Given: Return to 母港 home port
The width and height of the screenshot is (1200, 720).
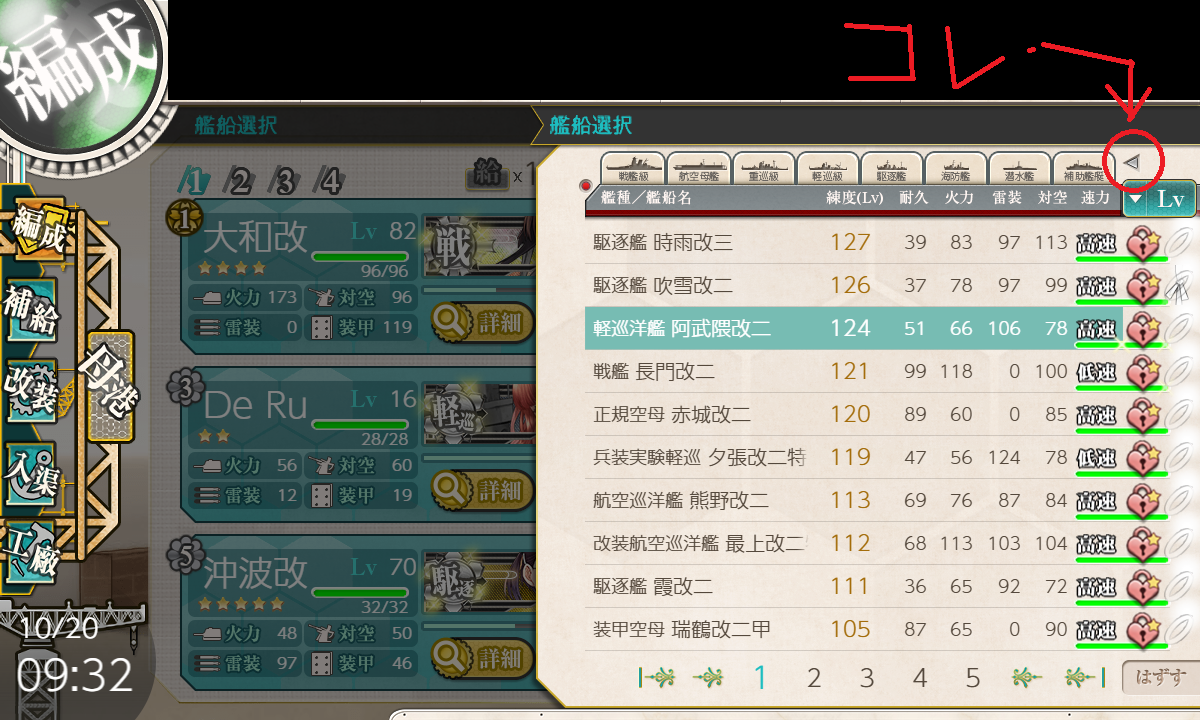Looking at the screenshot, I should [111, 385].
